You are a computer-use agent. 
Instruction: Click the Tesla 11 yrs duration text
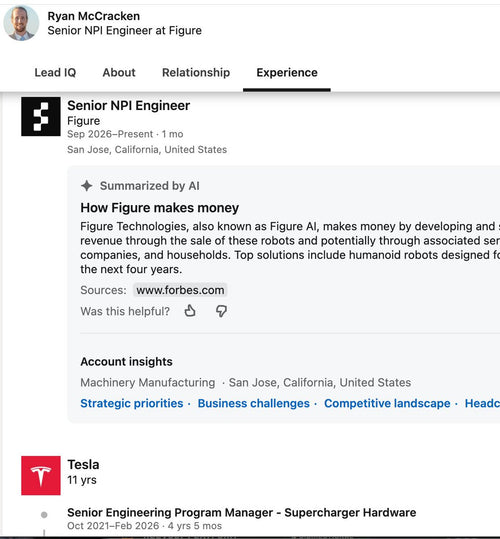(82, 480)
